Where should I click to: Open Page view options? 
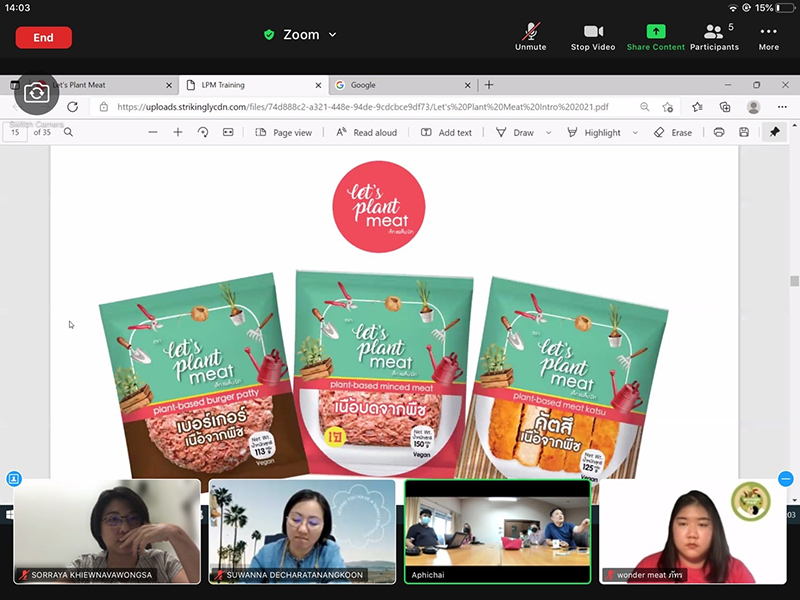[283, 133]
